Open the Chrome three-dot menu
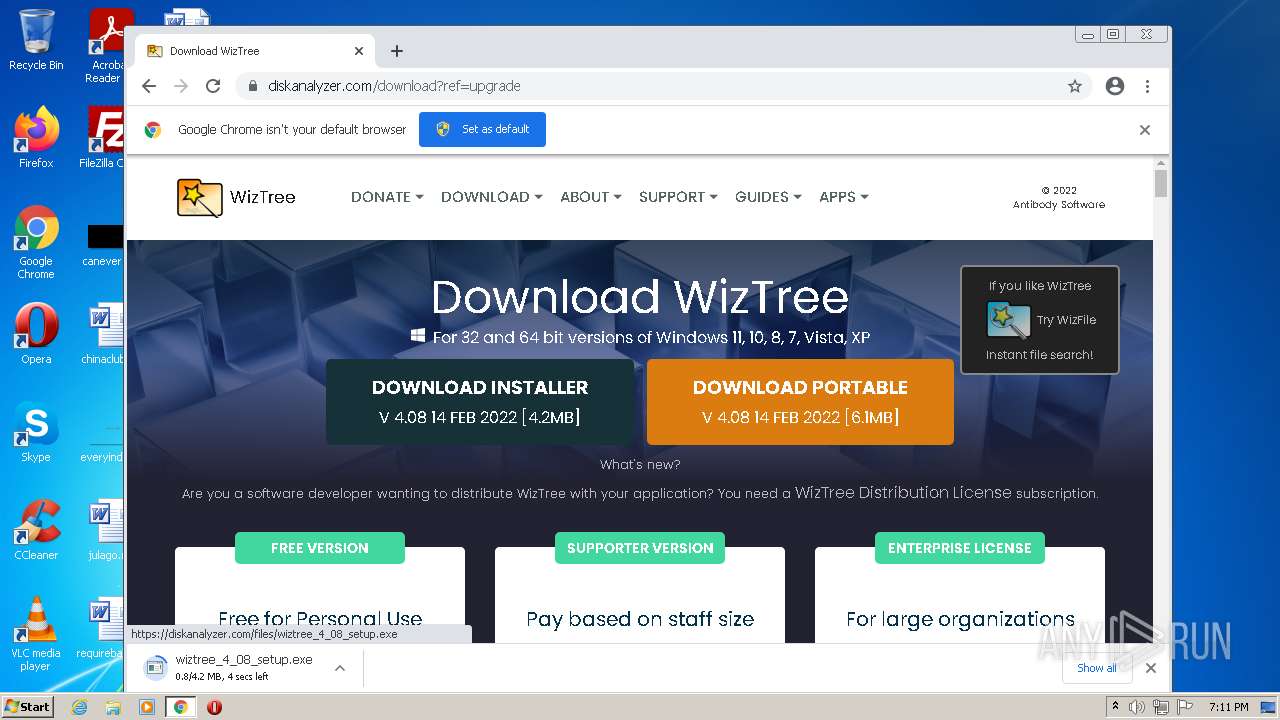Image resolution: width=1280 pixels, height=720 pixels. point(1147,86)
